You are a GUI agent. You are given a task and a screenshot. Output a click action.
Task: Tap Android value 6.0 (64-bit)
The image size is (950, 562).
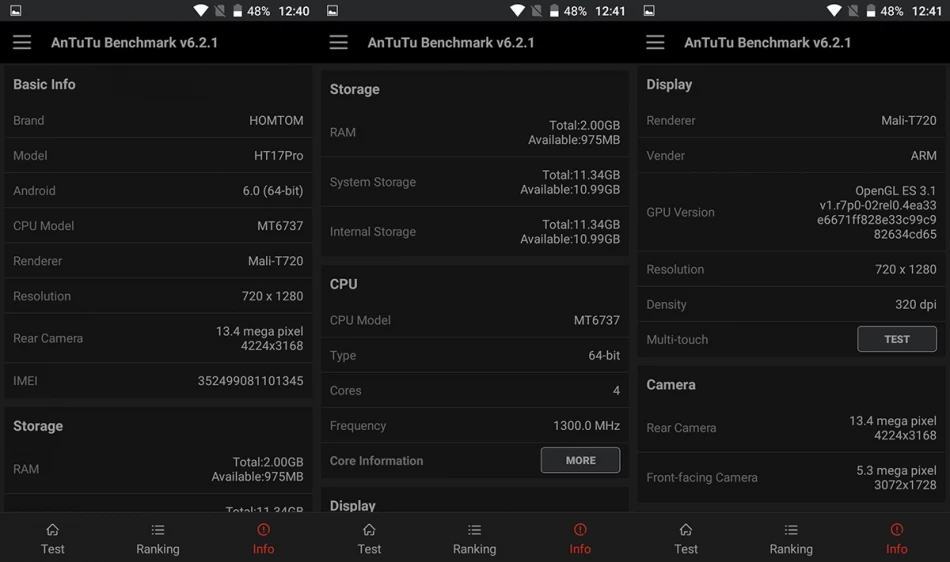[x=273, y=191]
